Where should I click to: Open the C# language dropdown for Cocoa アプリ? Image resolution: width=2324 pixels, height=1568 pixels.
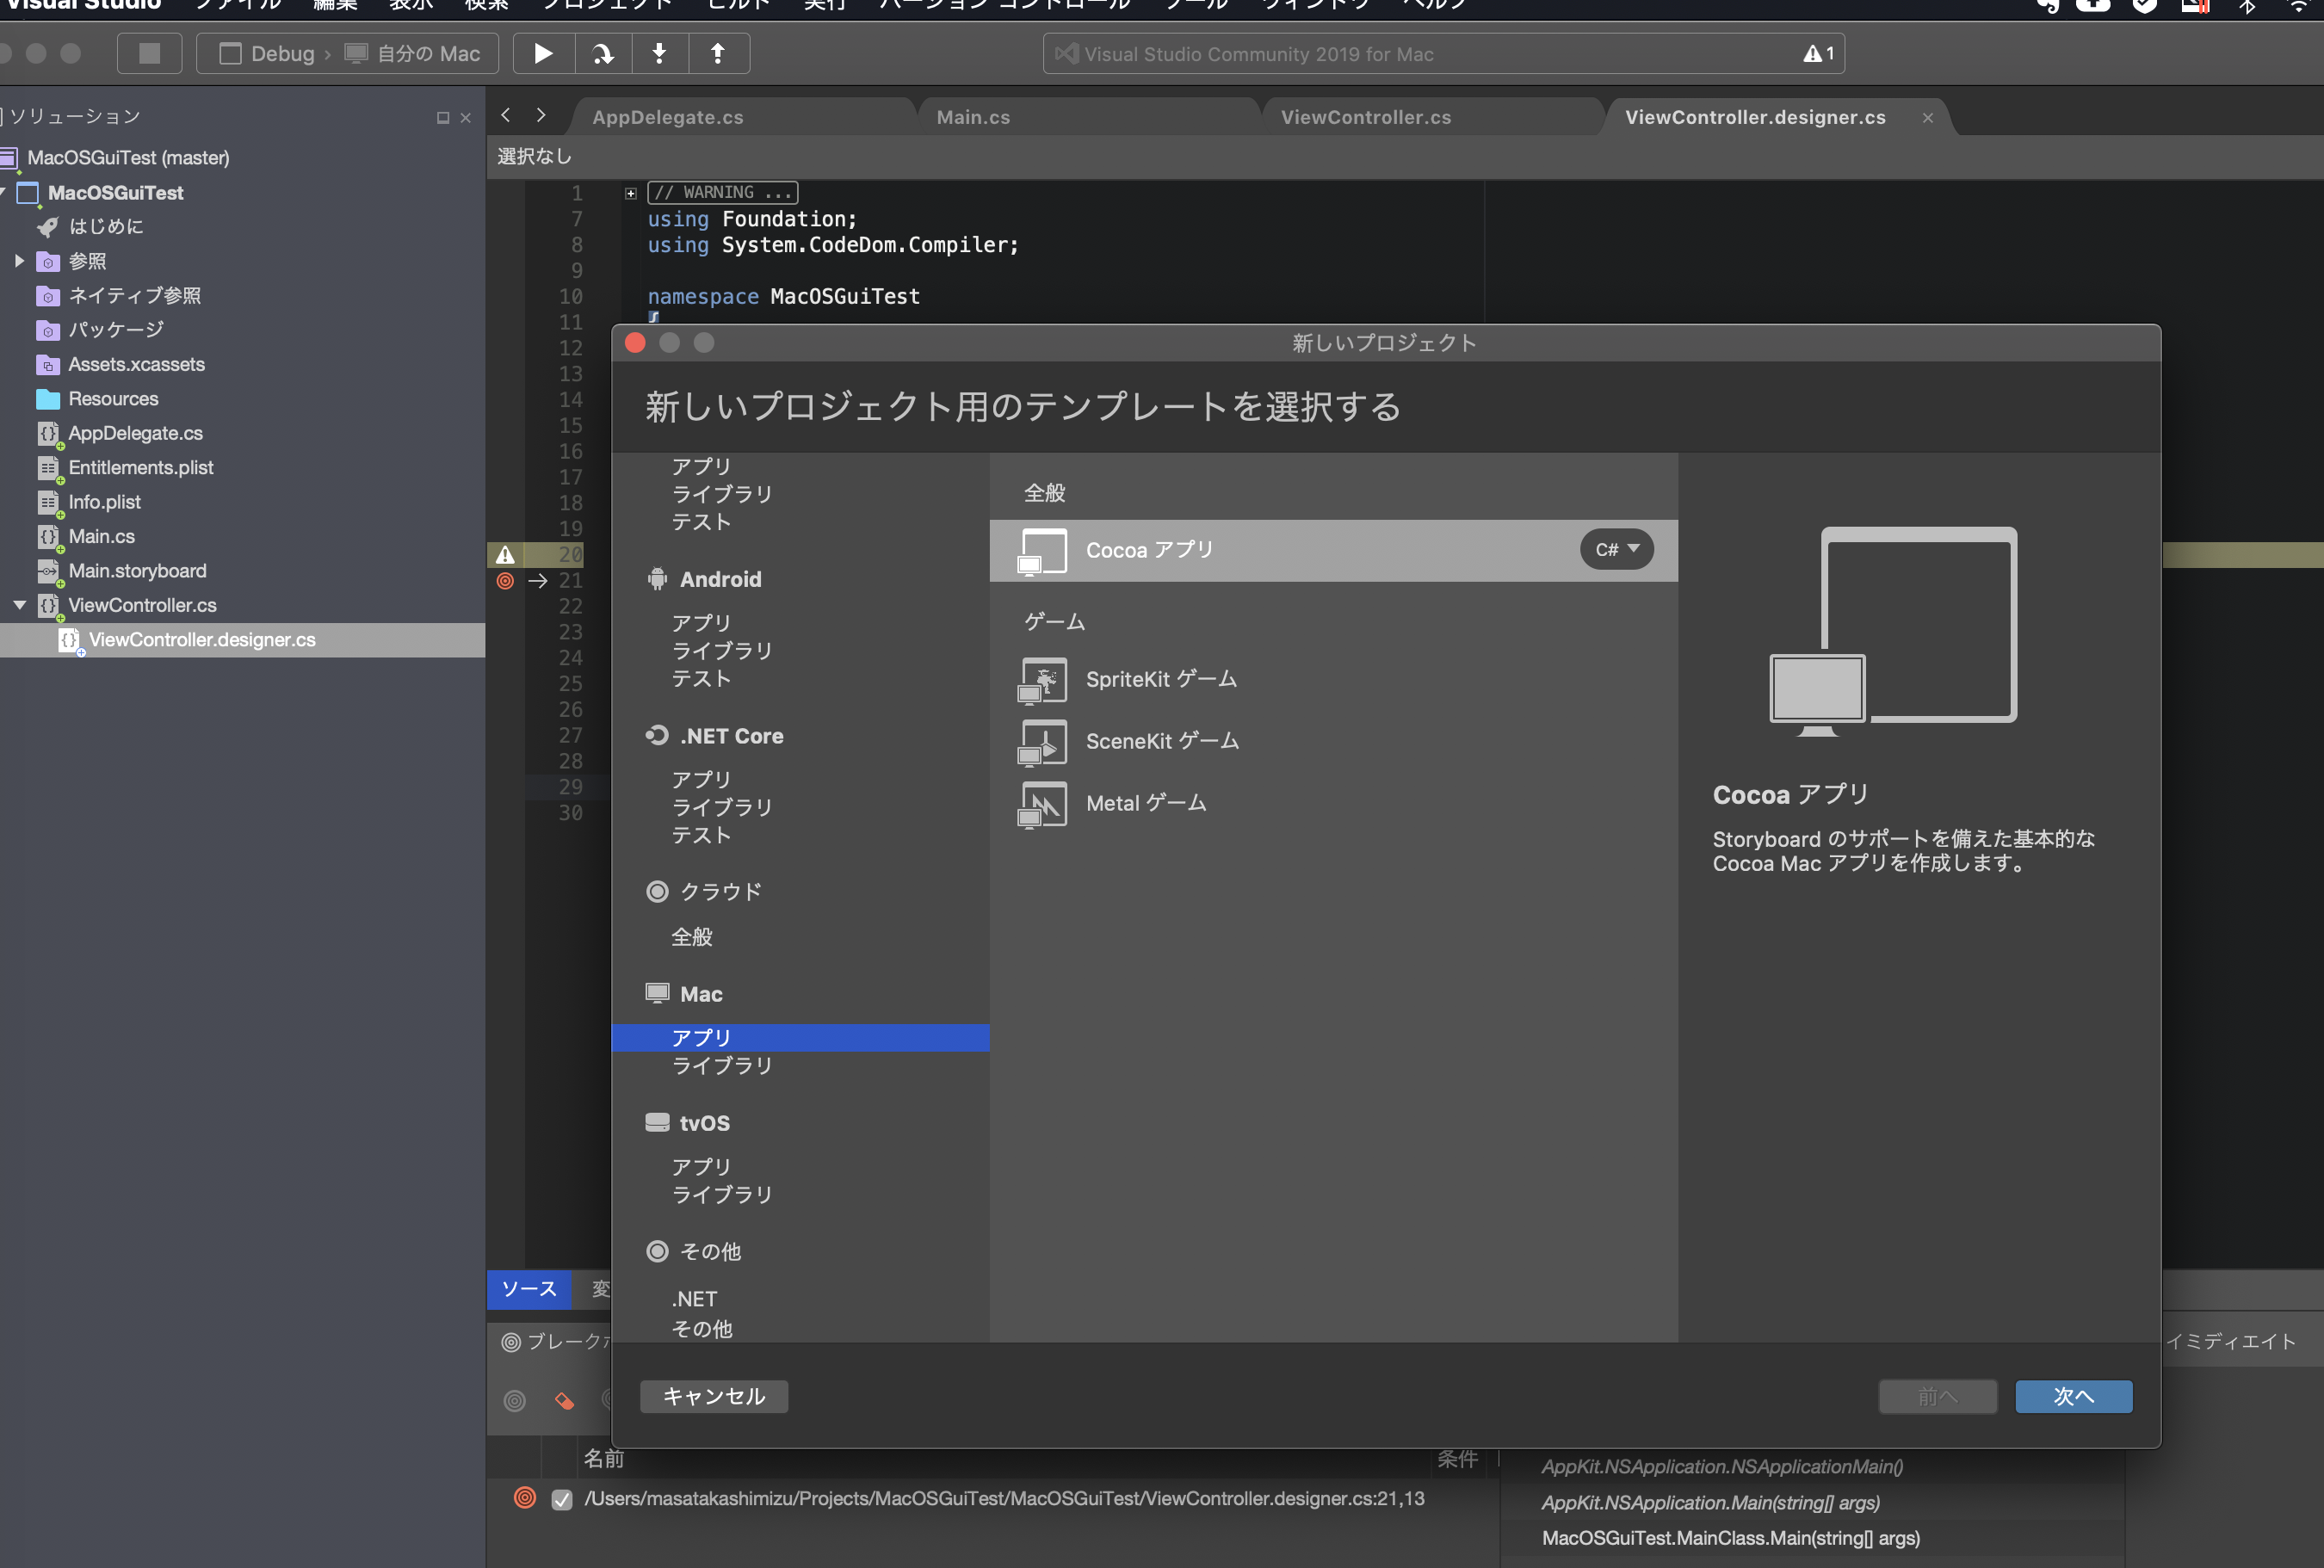coord(1616,549)
